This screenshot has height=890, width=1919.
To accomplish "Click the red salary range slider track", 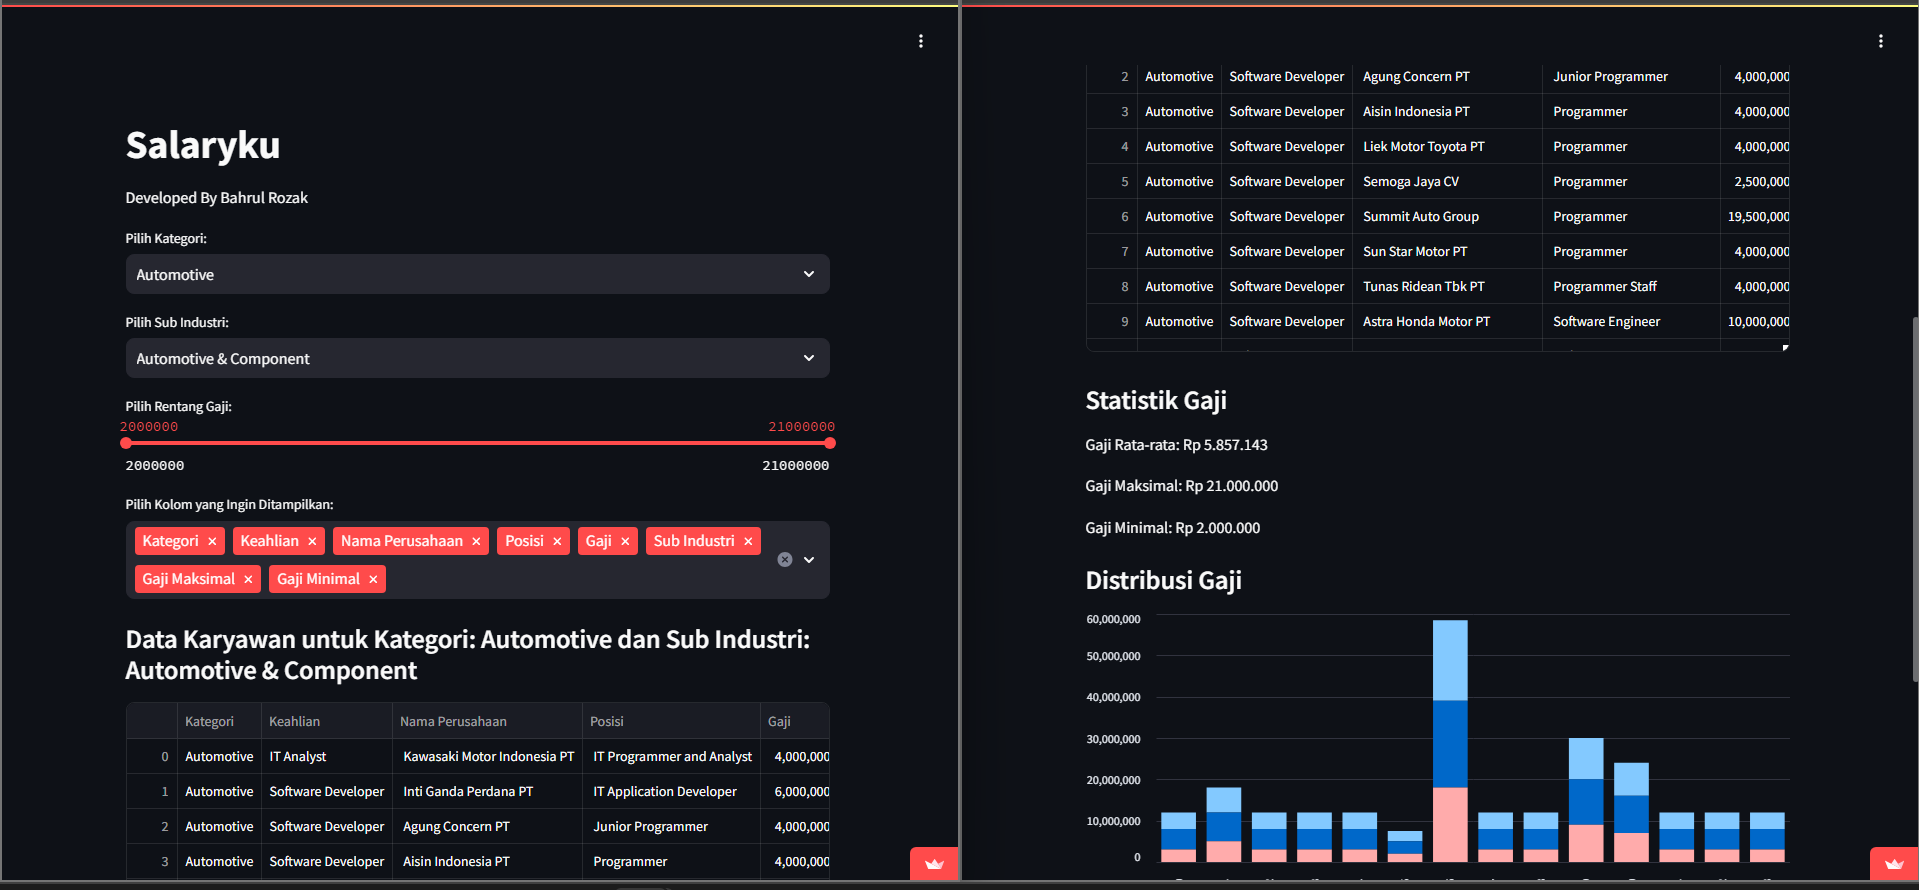I will coord(478,443).
